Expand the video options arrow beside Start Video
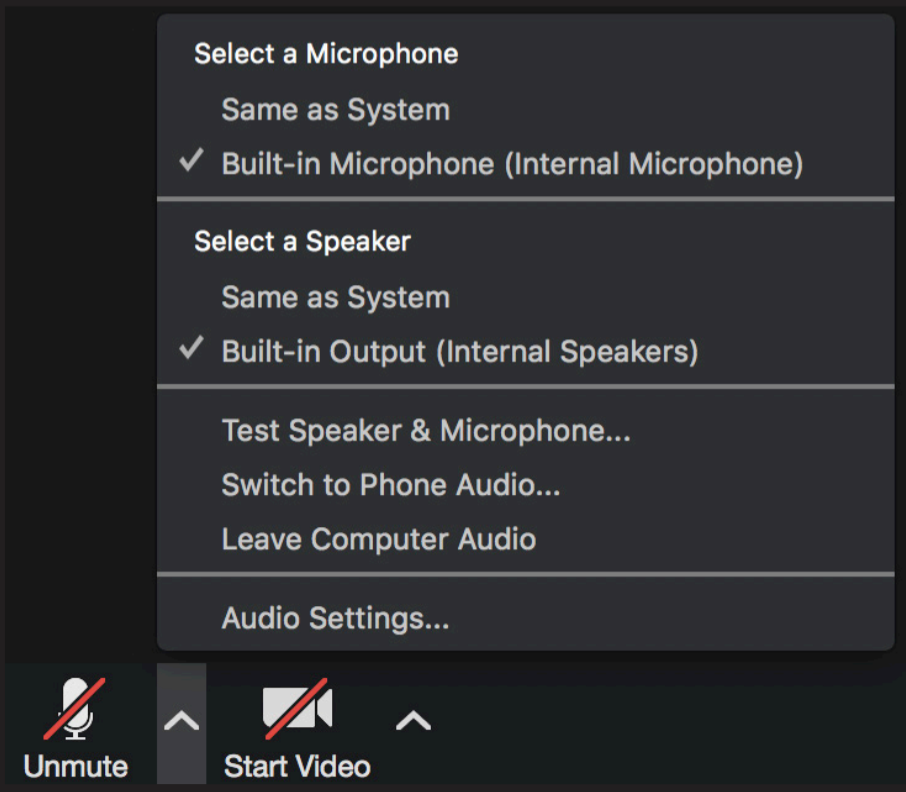The height and width of the screenshot is (792, 906). coord(414,720)
